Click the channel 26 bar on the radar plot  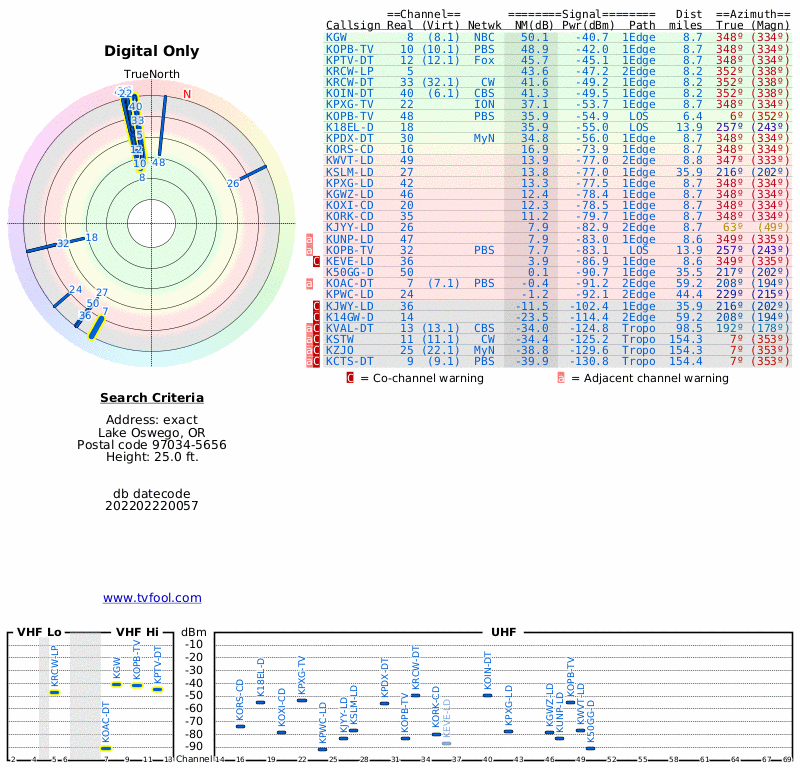tap(250, 174)
